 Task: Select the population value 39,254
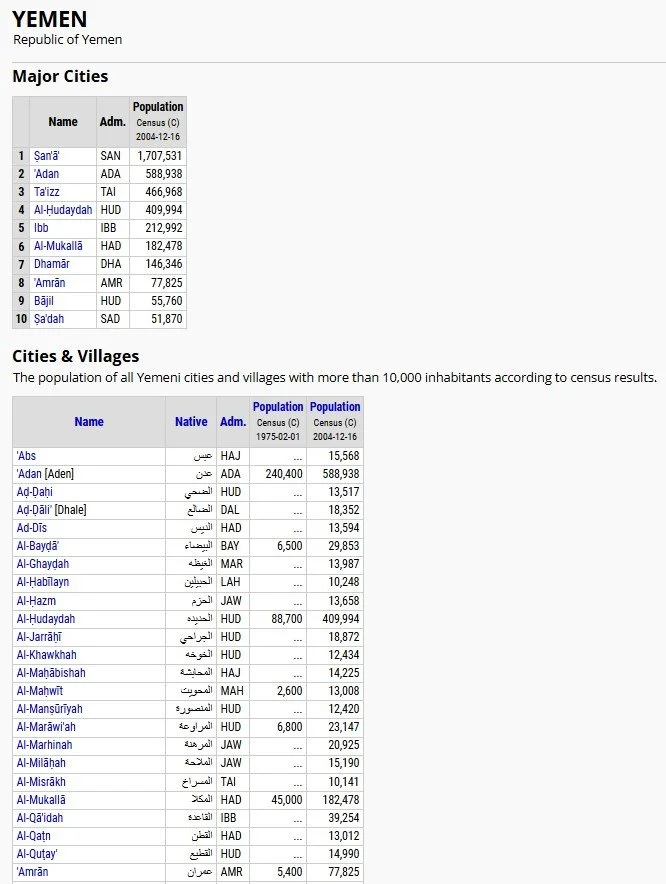click(343, 818)
